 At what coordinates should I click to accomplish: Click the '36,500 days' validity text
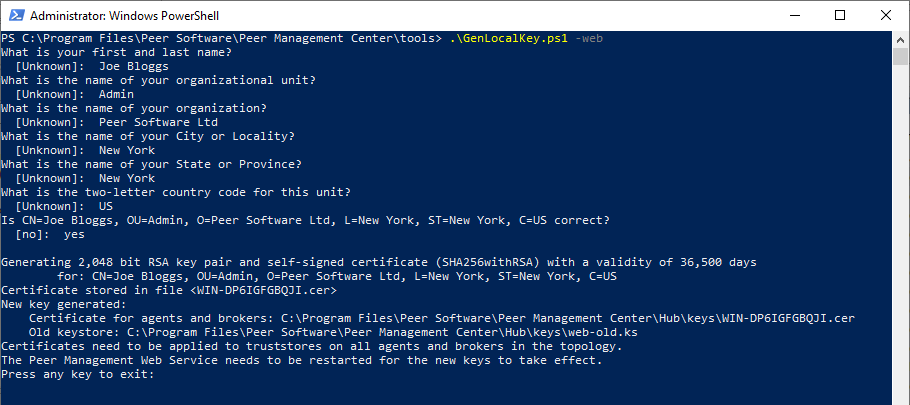coord(716,262)
